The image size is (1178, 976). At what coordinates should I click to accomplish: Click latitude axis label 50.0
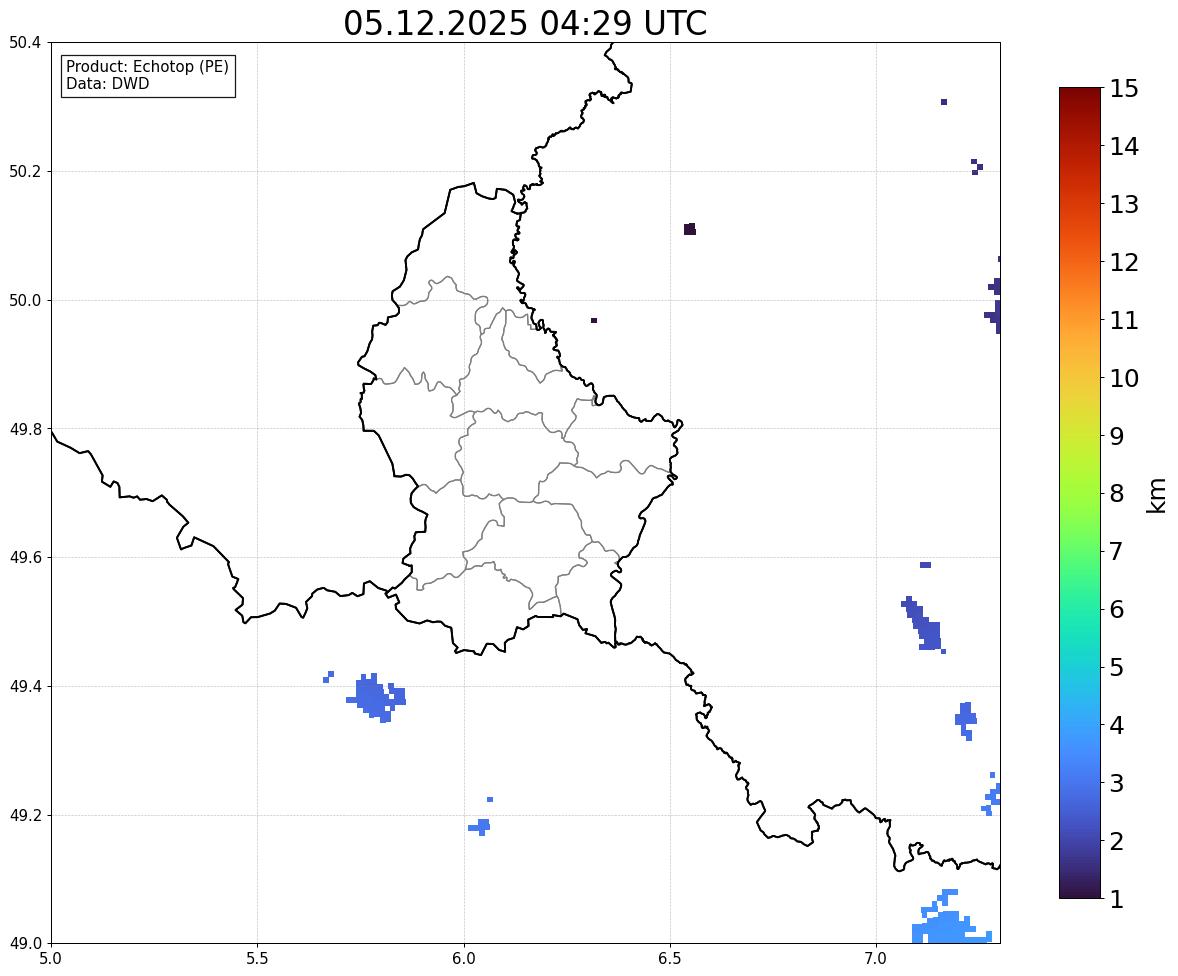tap(25, 301)
